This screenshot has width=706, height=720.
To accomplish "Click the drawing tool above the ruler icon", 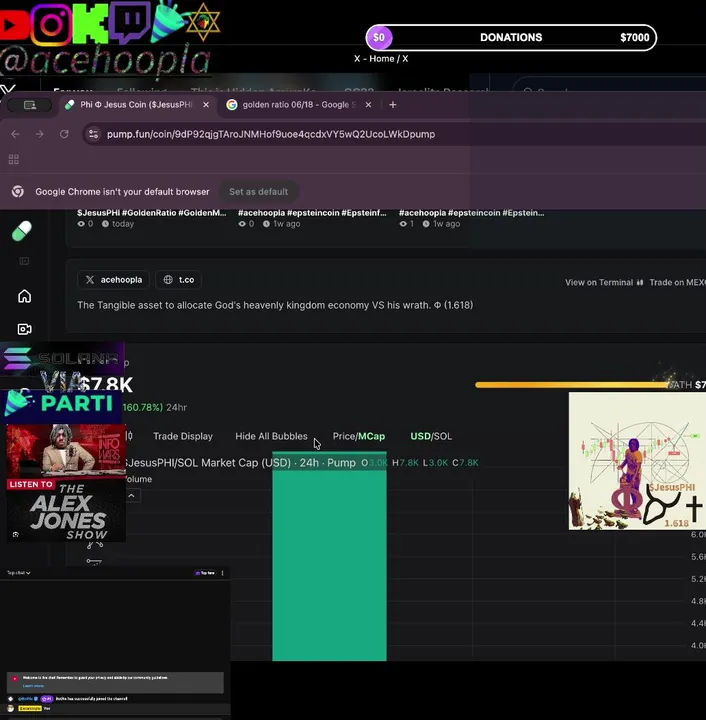I will click(x=95, y=545).
